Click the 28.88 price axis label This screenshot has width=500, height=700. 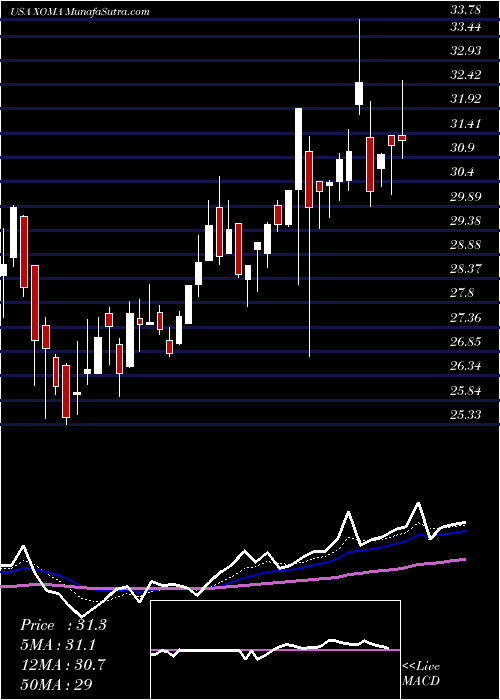click(465, 245)
